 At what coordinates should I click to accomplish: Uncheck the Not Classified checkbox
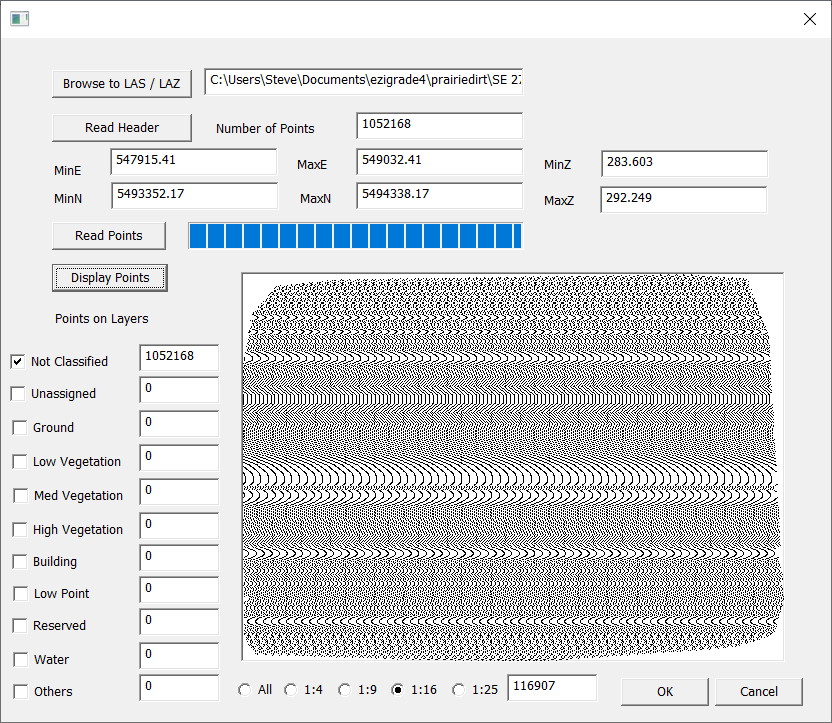[18, 361]
